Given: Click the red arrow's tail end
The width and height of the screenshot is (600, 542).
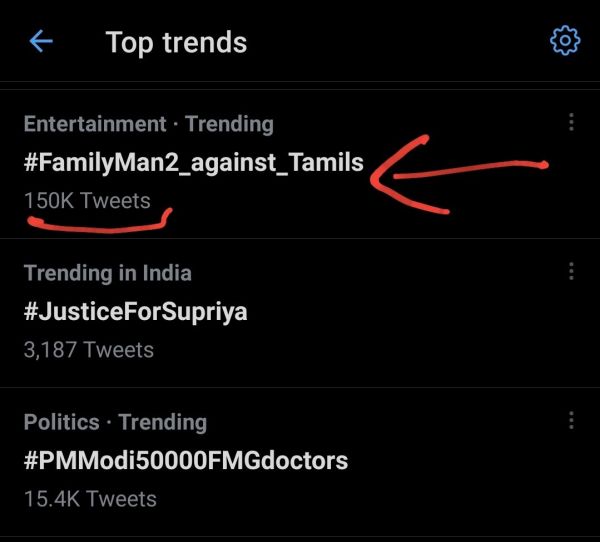Looking at the screenshot, I should pos(541,165).
